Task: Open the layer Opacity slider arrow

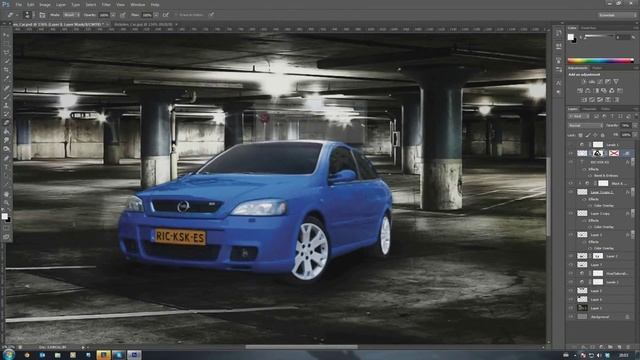Action: (634, 126)
